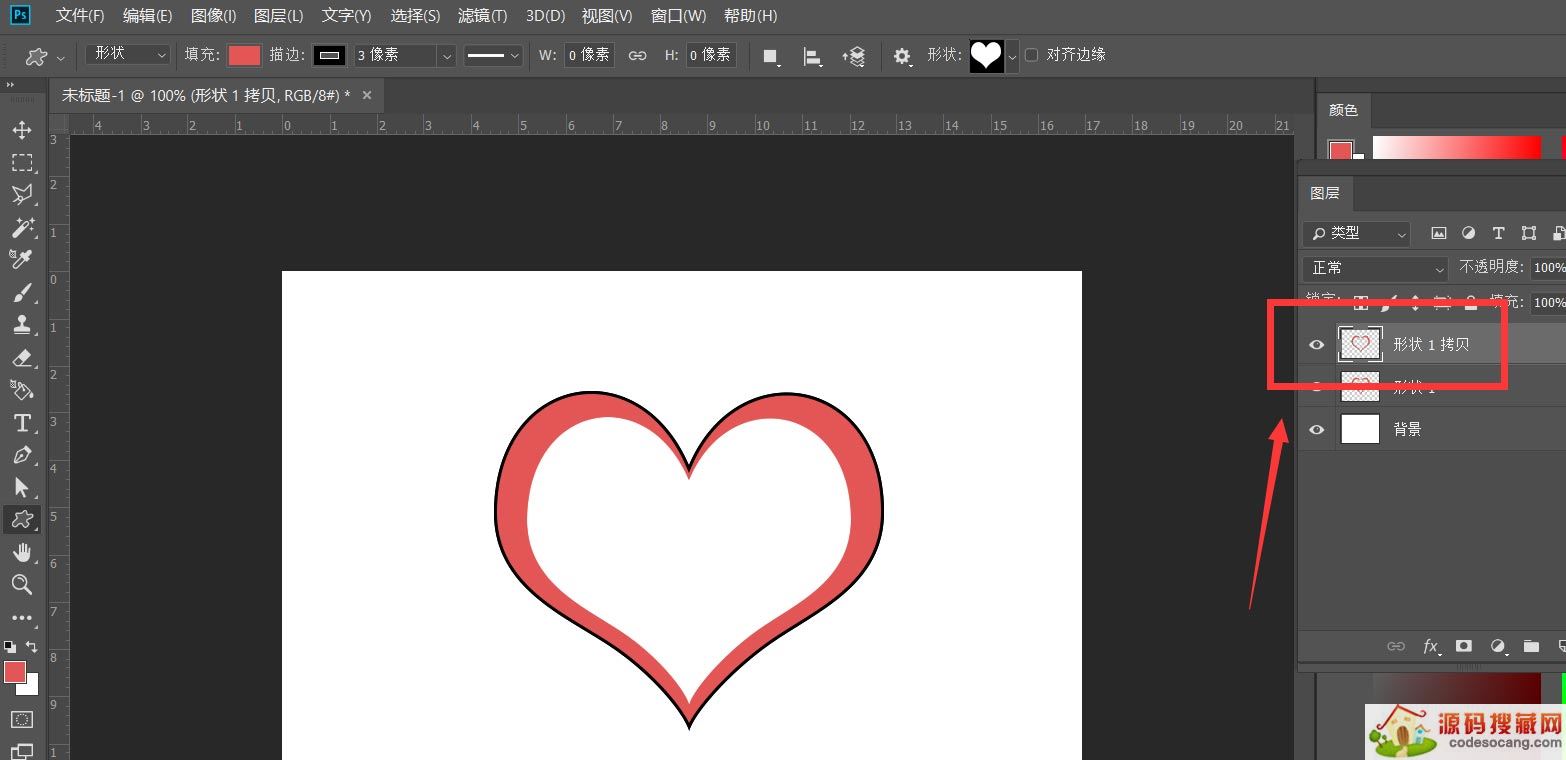
Task: Open the 图层(L) menu
Action: pos(279,16)
